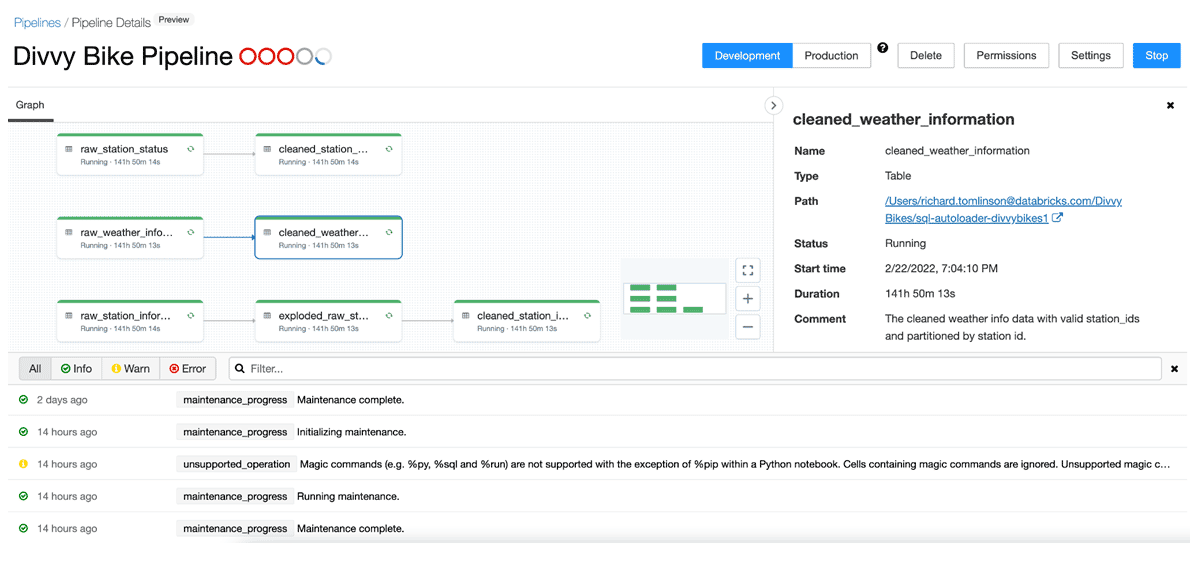
Task: Zoom out of the pipeline graph
Action: pyautogui.click(x=747, y=326)
